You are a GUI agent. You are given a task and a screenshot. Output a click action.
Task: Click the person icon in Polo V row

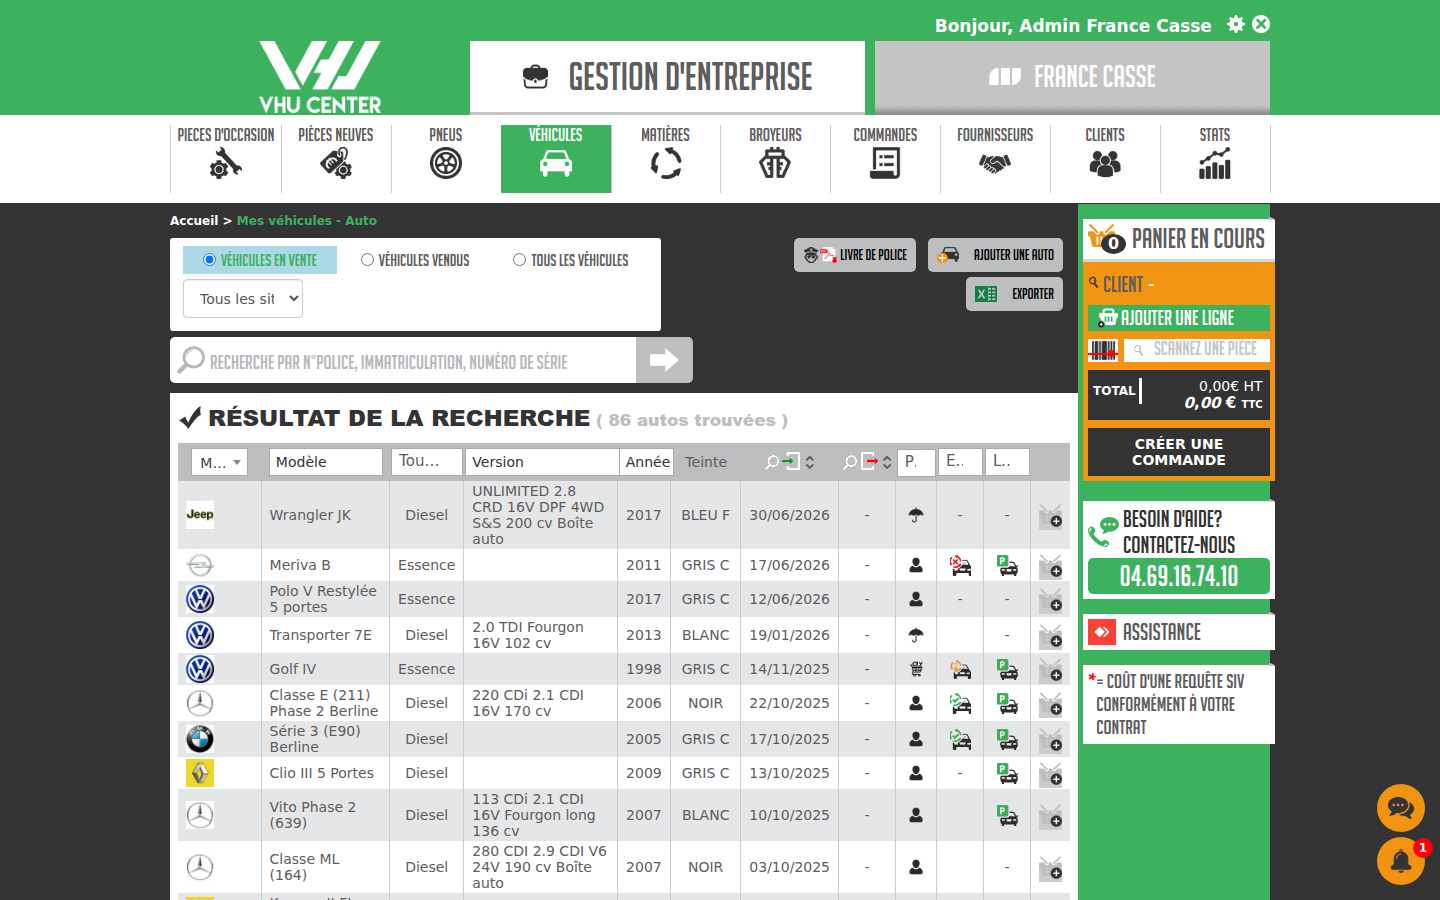[916, 599]
